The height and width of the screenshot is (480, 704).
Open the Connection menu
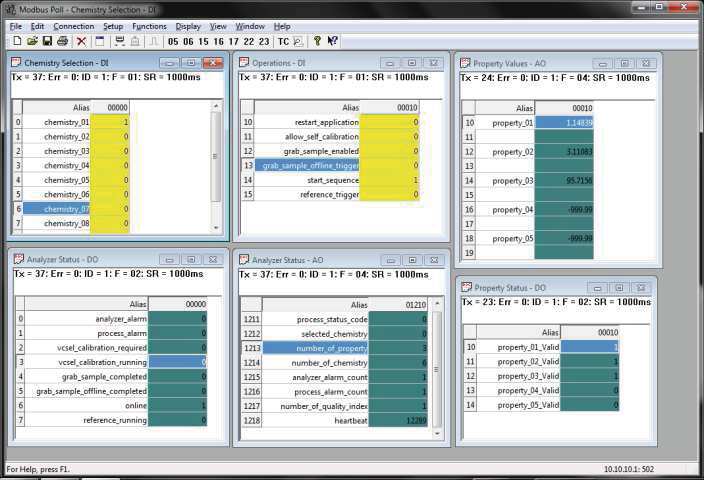point(73,26)
